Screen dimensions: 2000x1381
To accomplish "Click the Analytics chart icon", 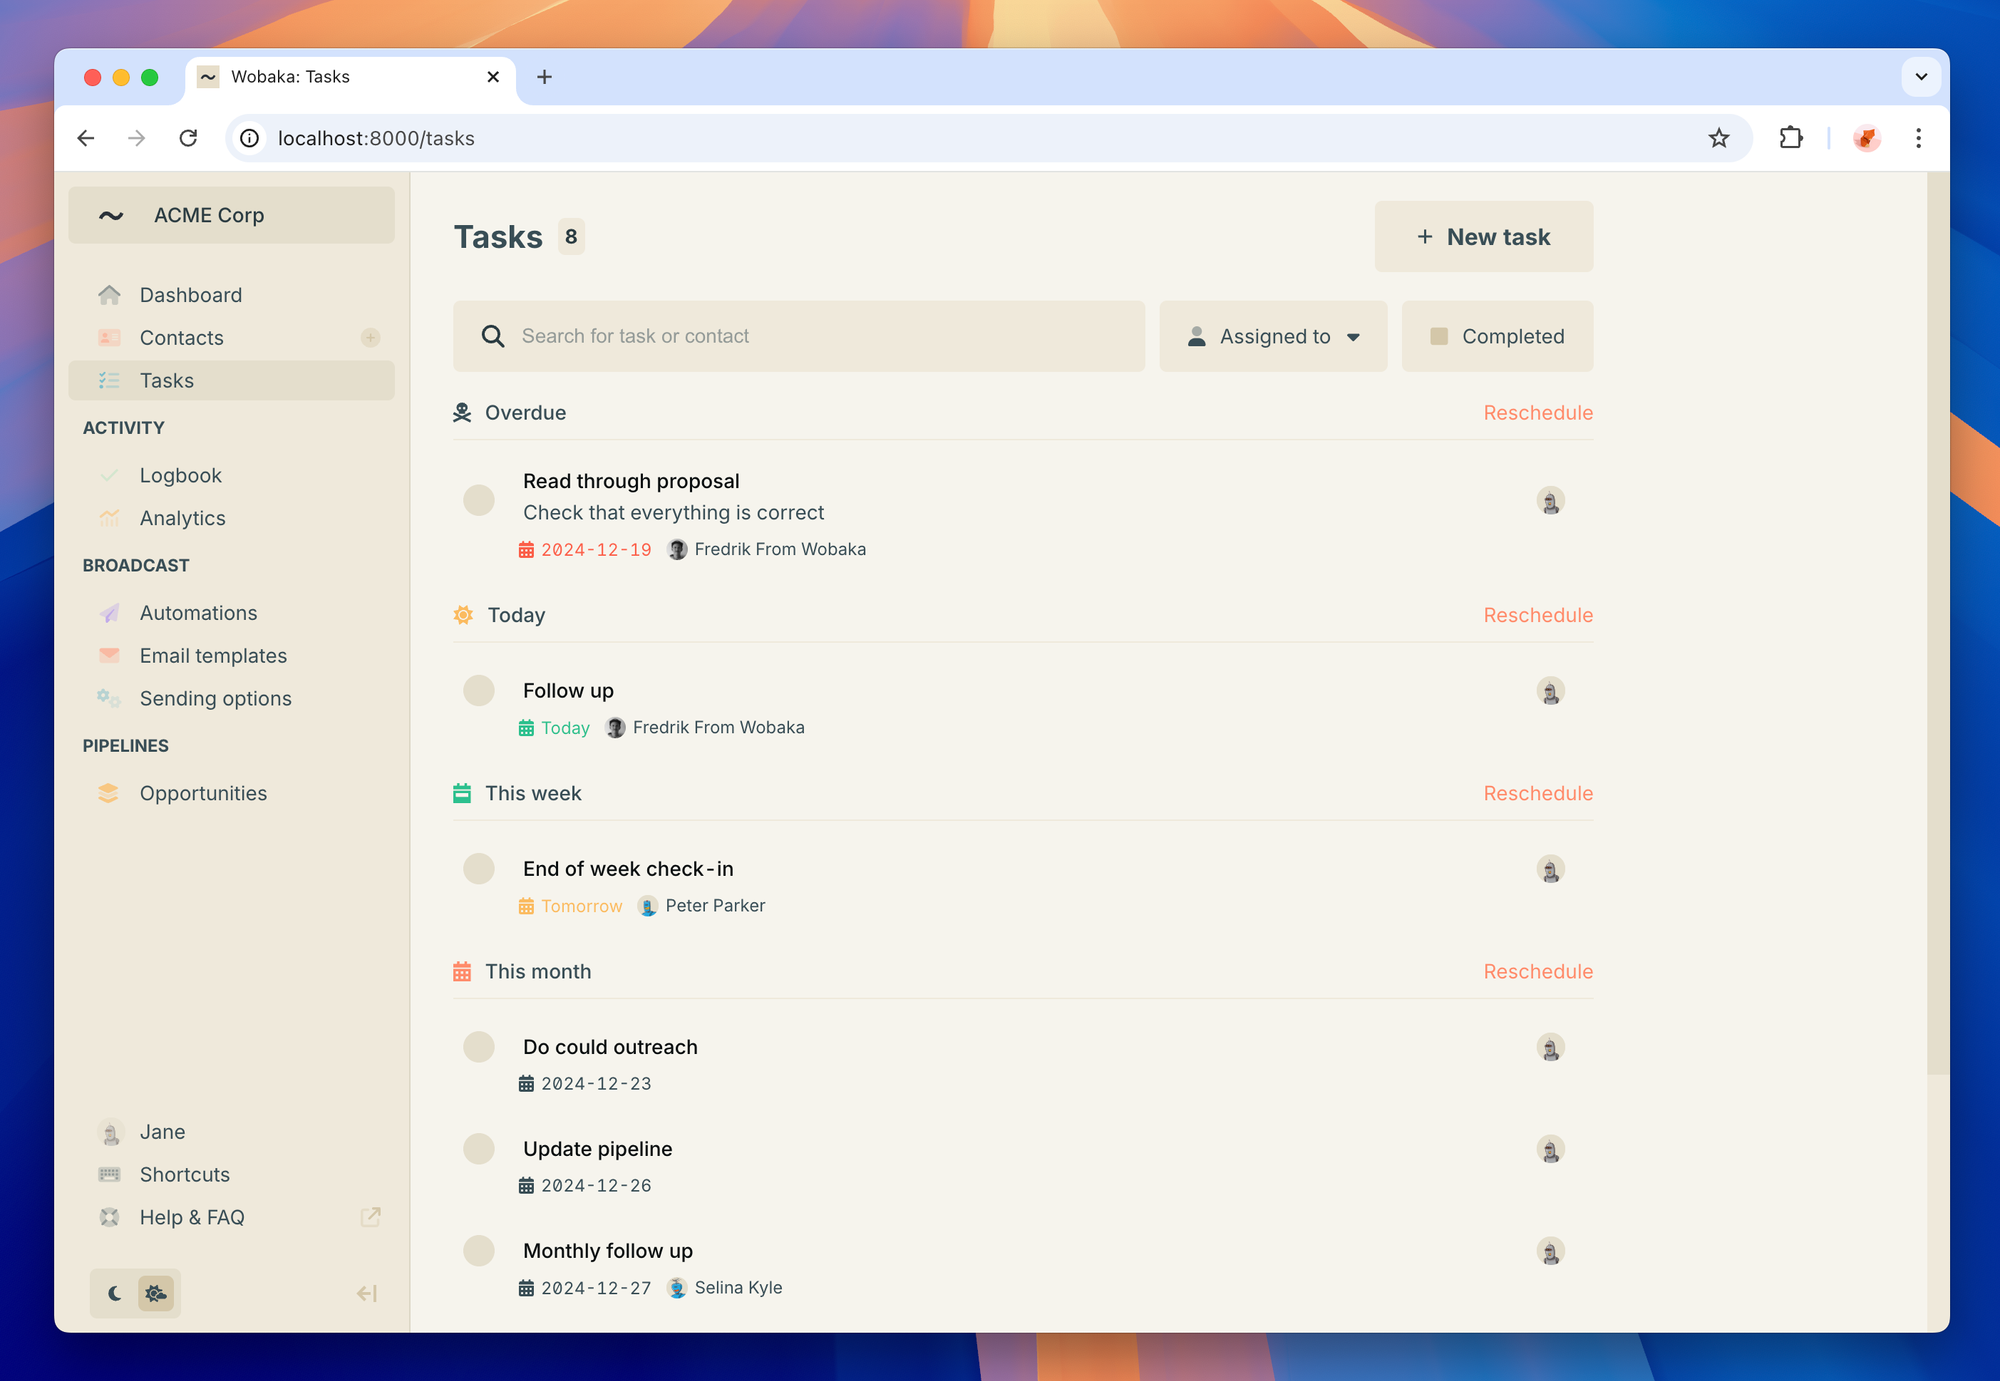I will (110, 518).
